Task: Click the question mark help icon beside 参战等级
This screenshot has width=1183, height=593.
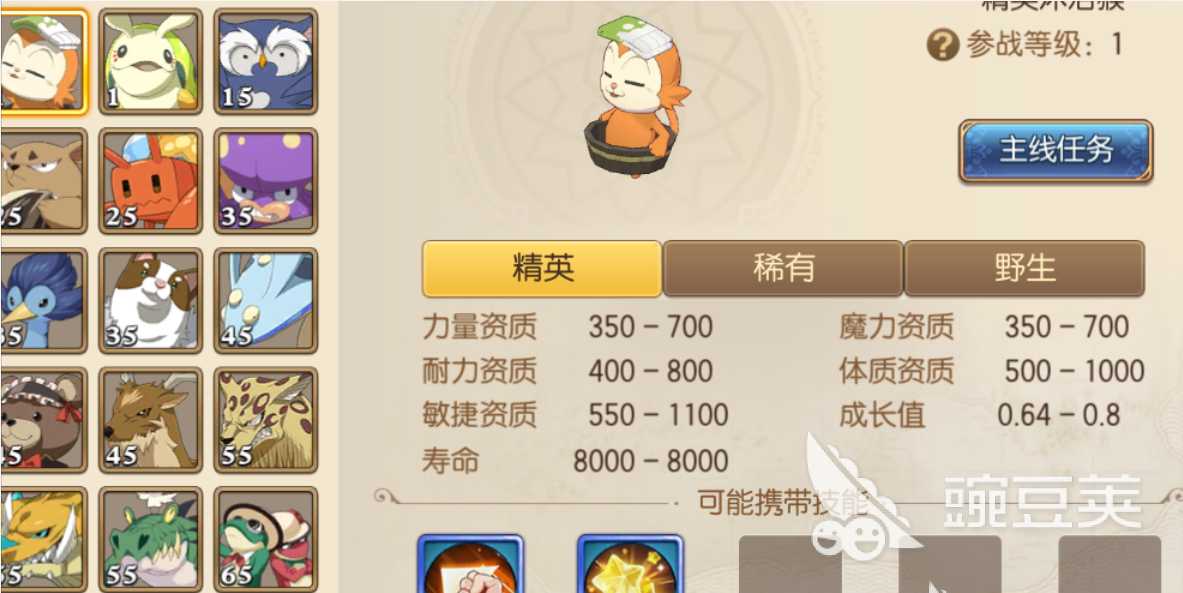Action: [x=943, y=45]
